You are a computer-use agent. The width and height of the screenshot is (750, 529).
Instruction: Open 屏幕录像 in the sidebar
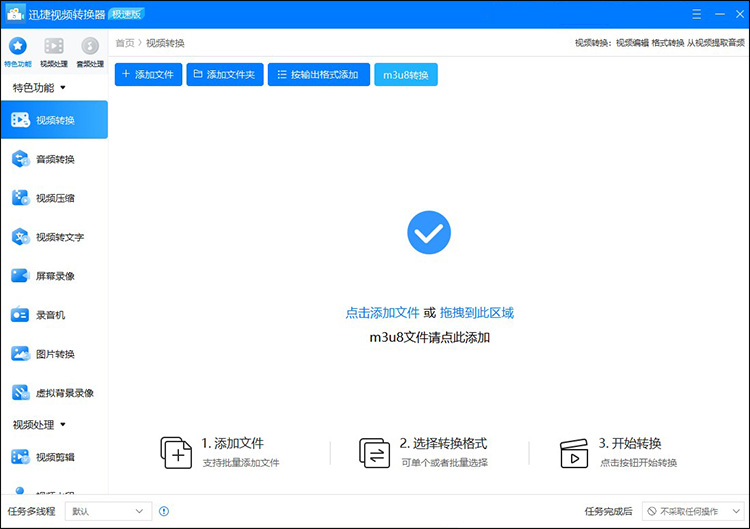pos(54,276)
